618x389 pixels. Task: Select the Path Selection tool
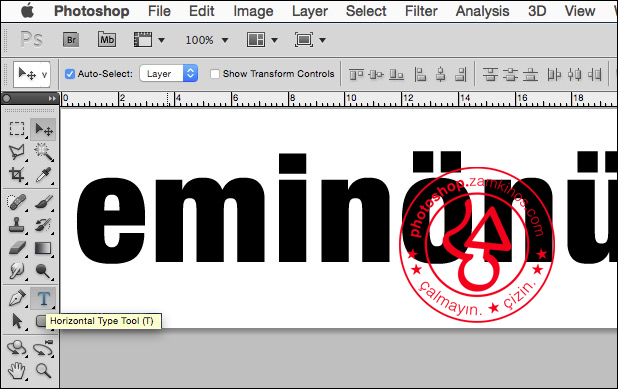pyautogui.click(x=17, y=321)
